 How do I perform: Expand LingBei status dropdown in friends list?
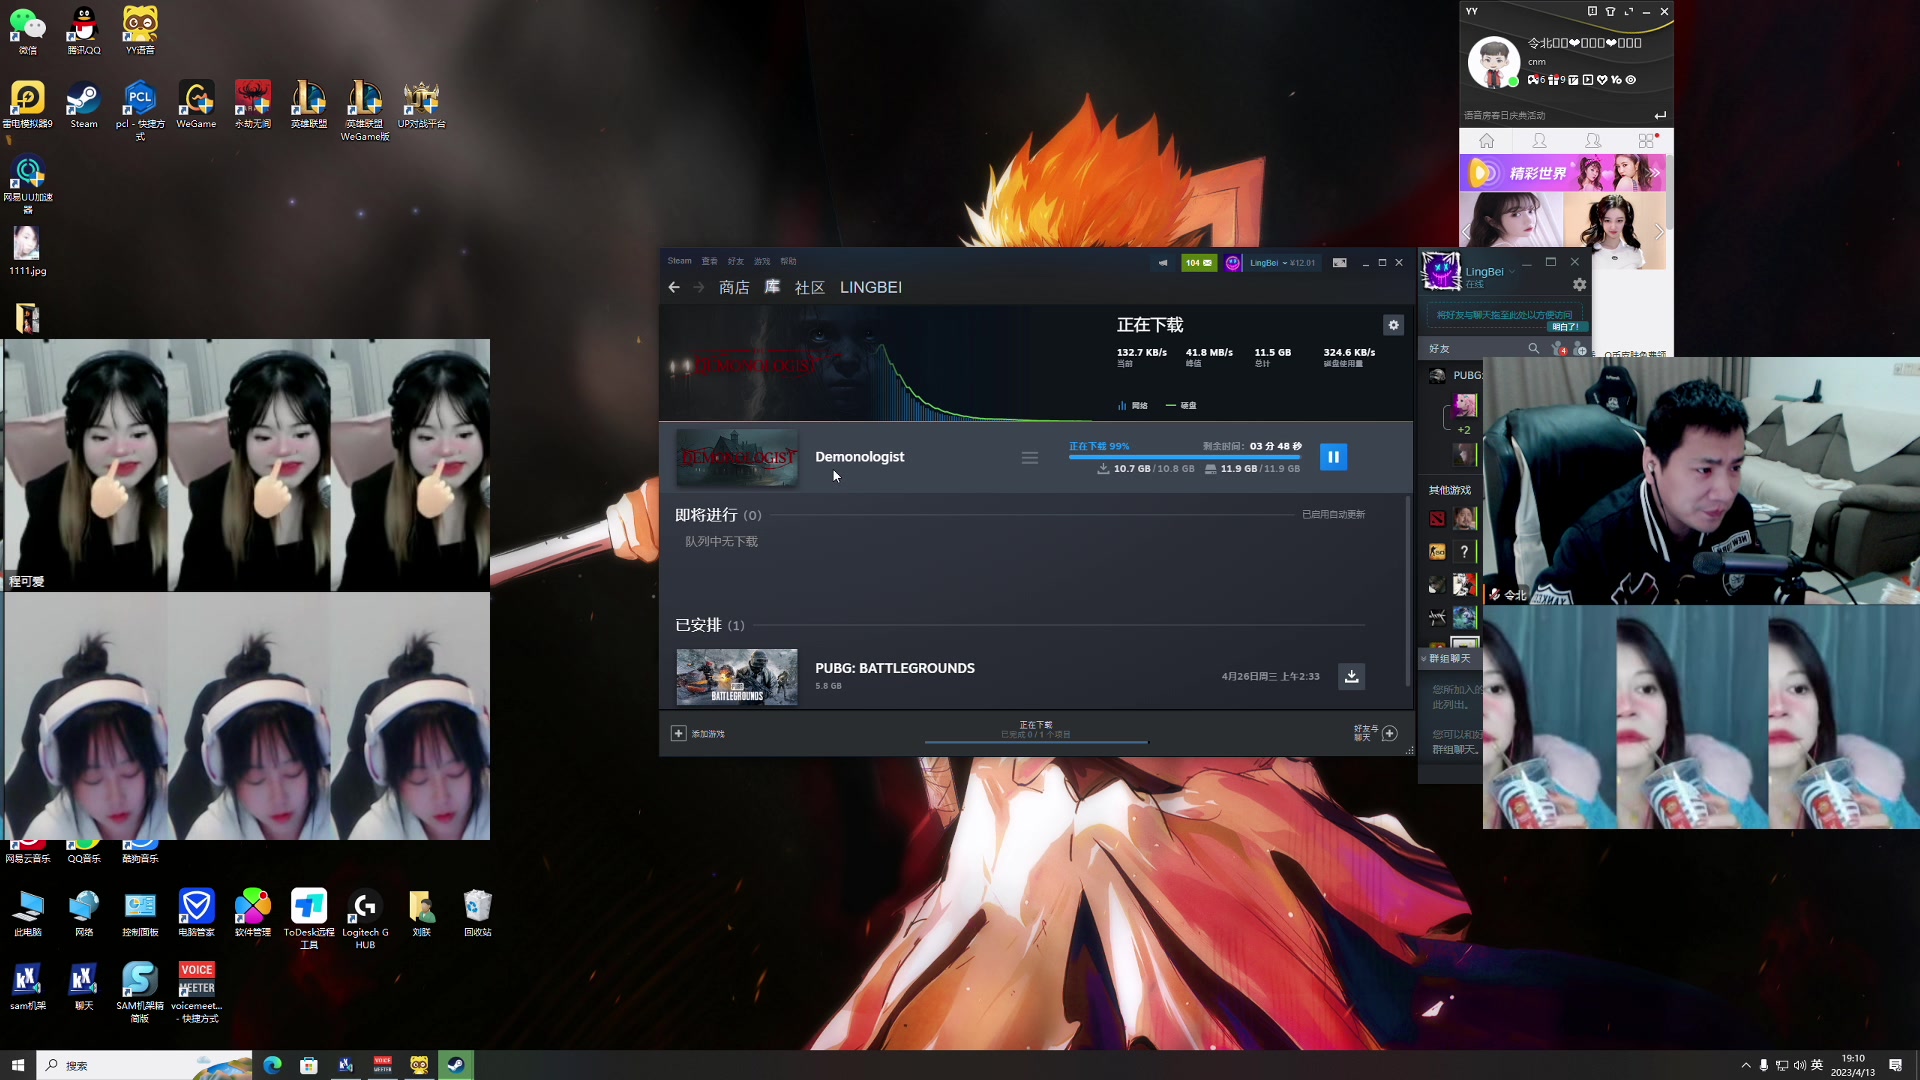[1512, 271]
